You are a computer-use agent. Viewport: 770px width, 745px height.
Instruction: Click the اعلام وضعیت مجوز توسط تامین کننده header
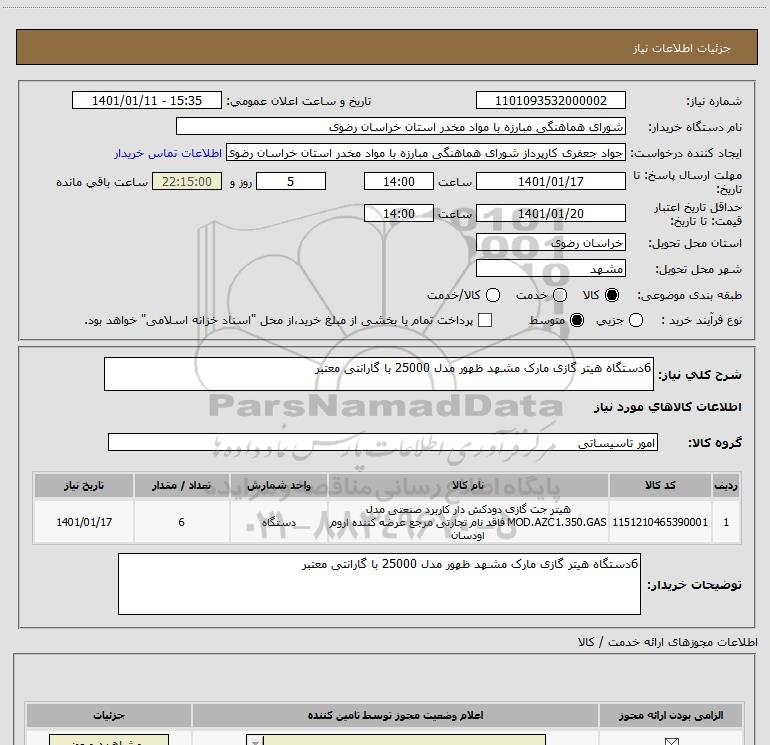coord(395,715)
